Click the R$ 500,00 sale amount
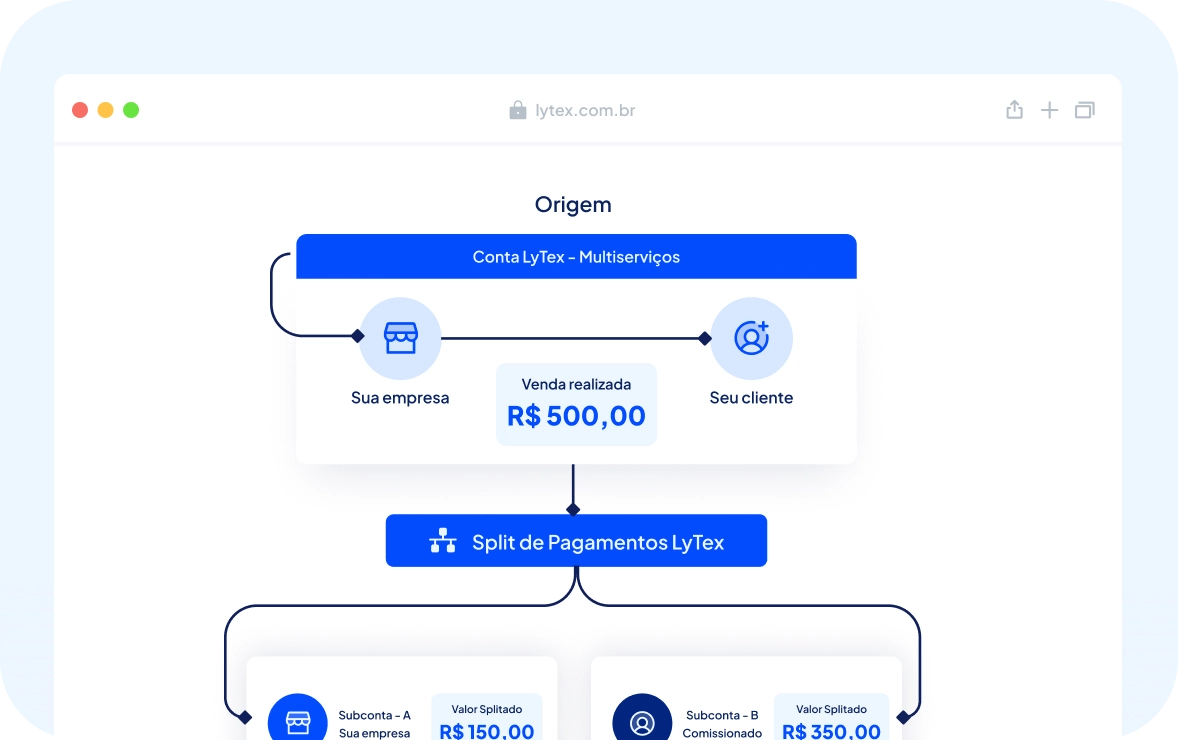 [x=576, y=416]
